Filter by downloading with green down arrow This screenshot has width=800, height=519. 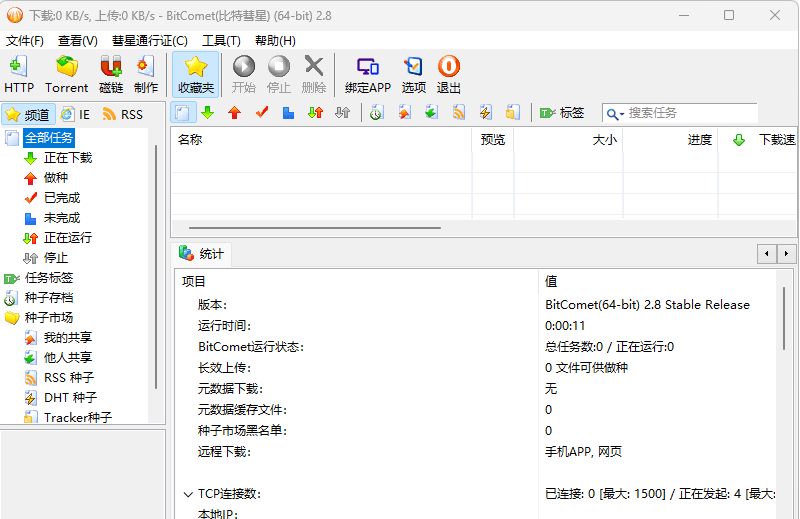pyautogui.click(x=208, y=113)
